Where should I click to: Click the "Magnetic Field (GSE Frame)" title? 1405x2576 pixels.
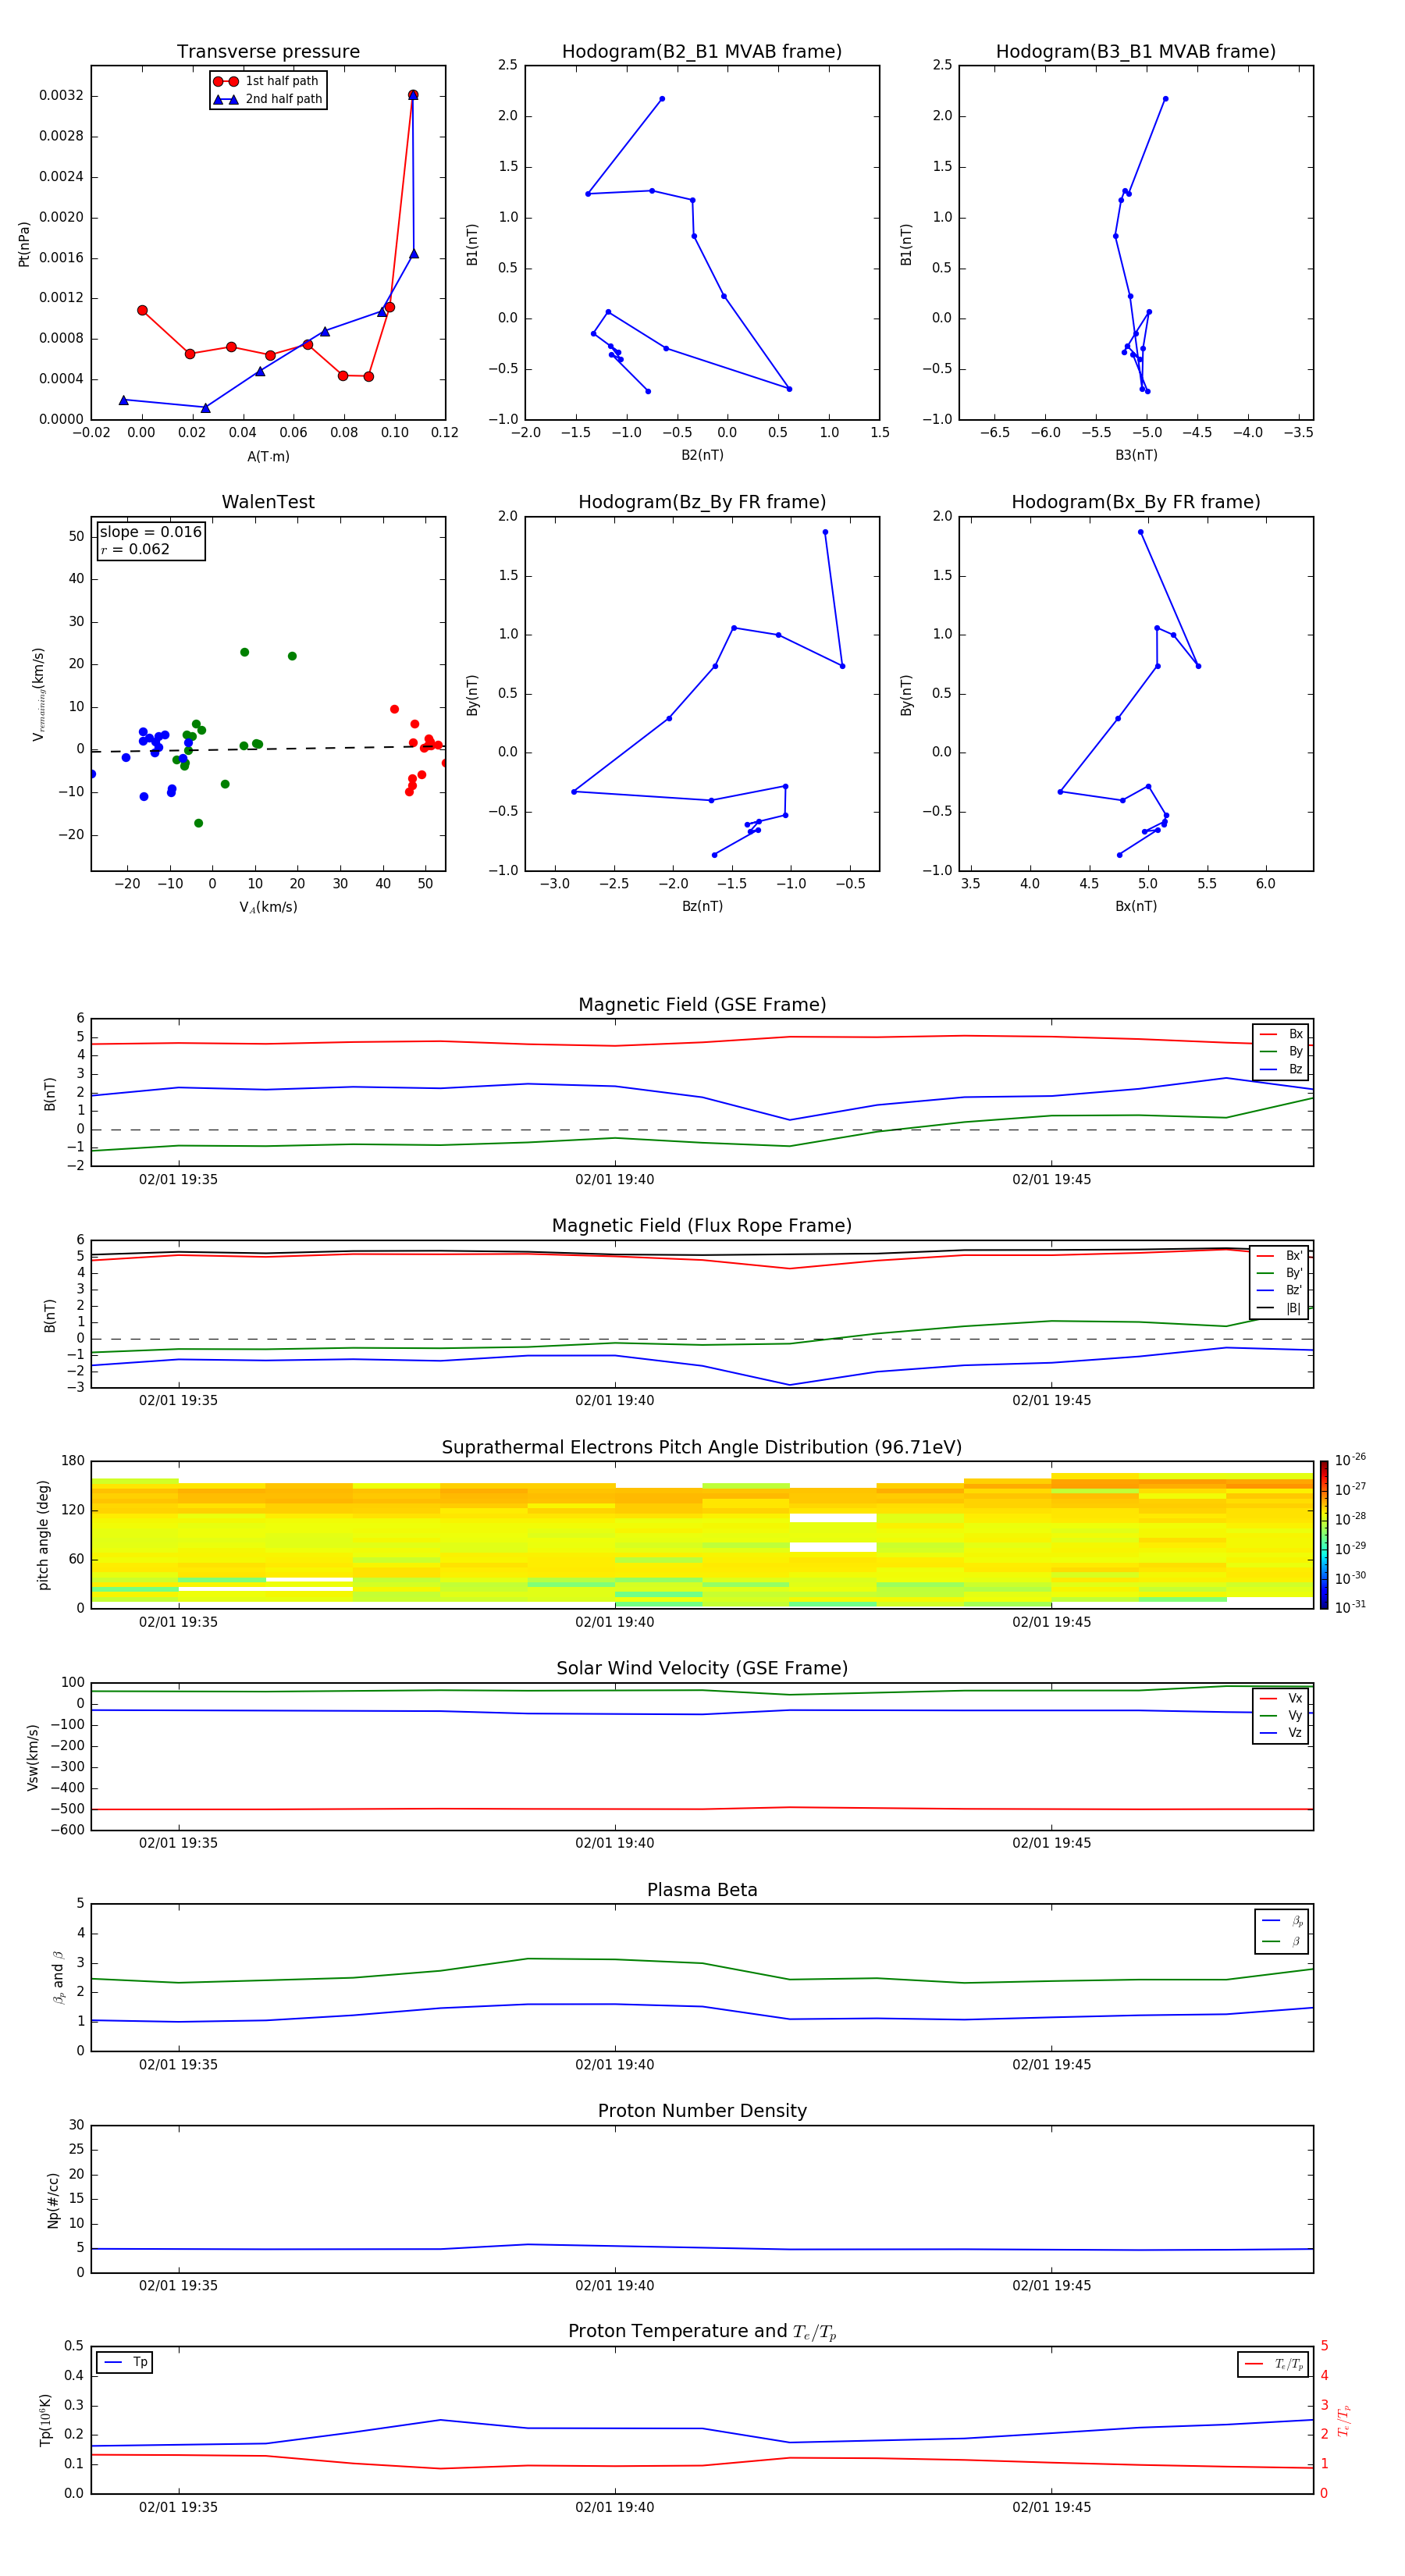point(702,1005)
